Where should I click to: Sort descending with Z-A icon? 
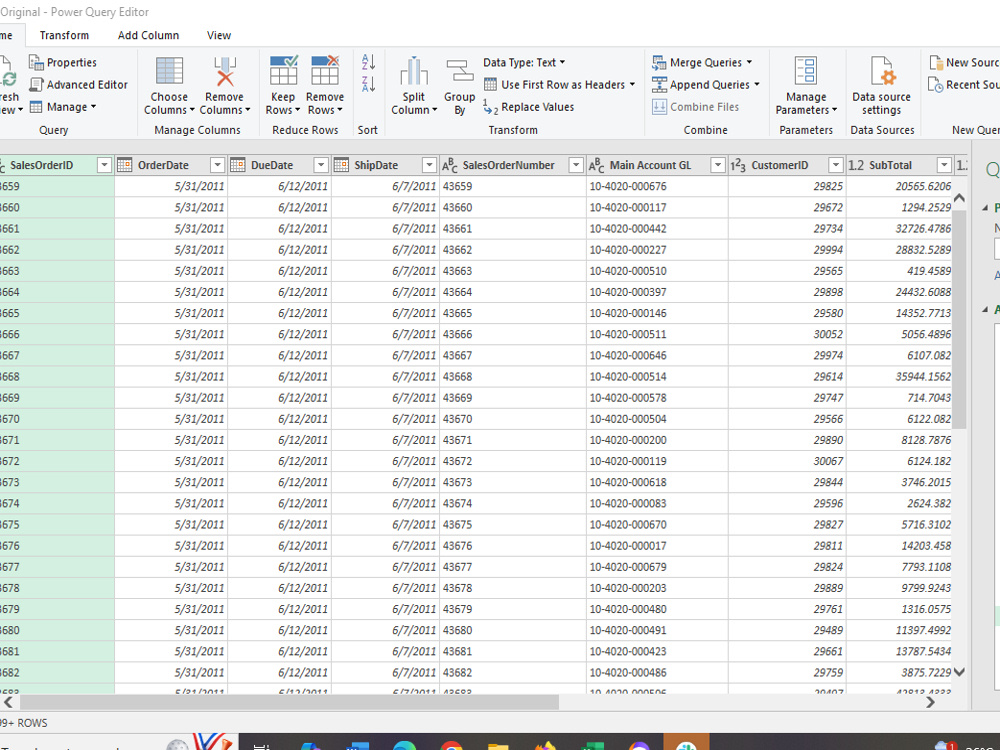click(x=368, y=84)
